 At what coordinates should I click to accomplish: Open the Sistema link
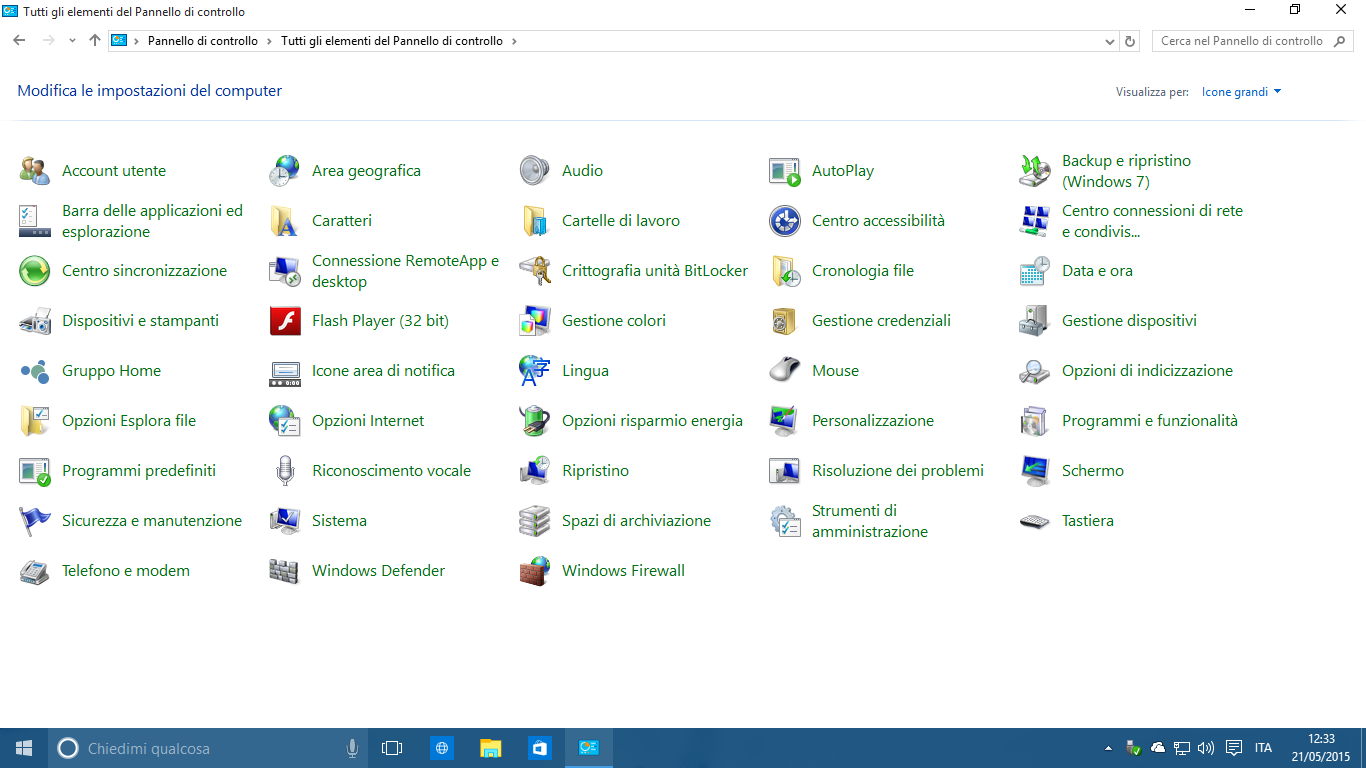tap(339, 521)
